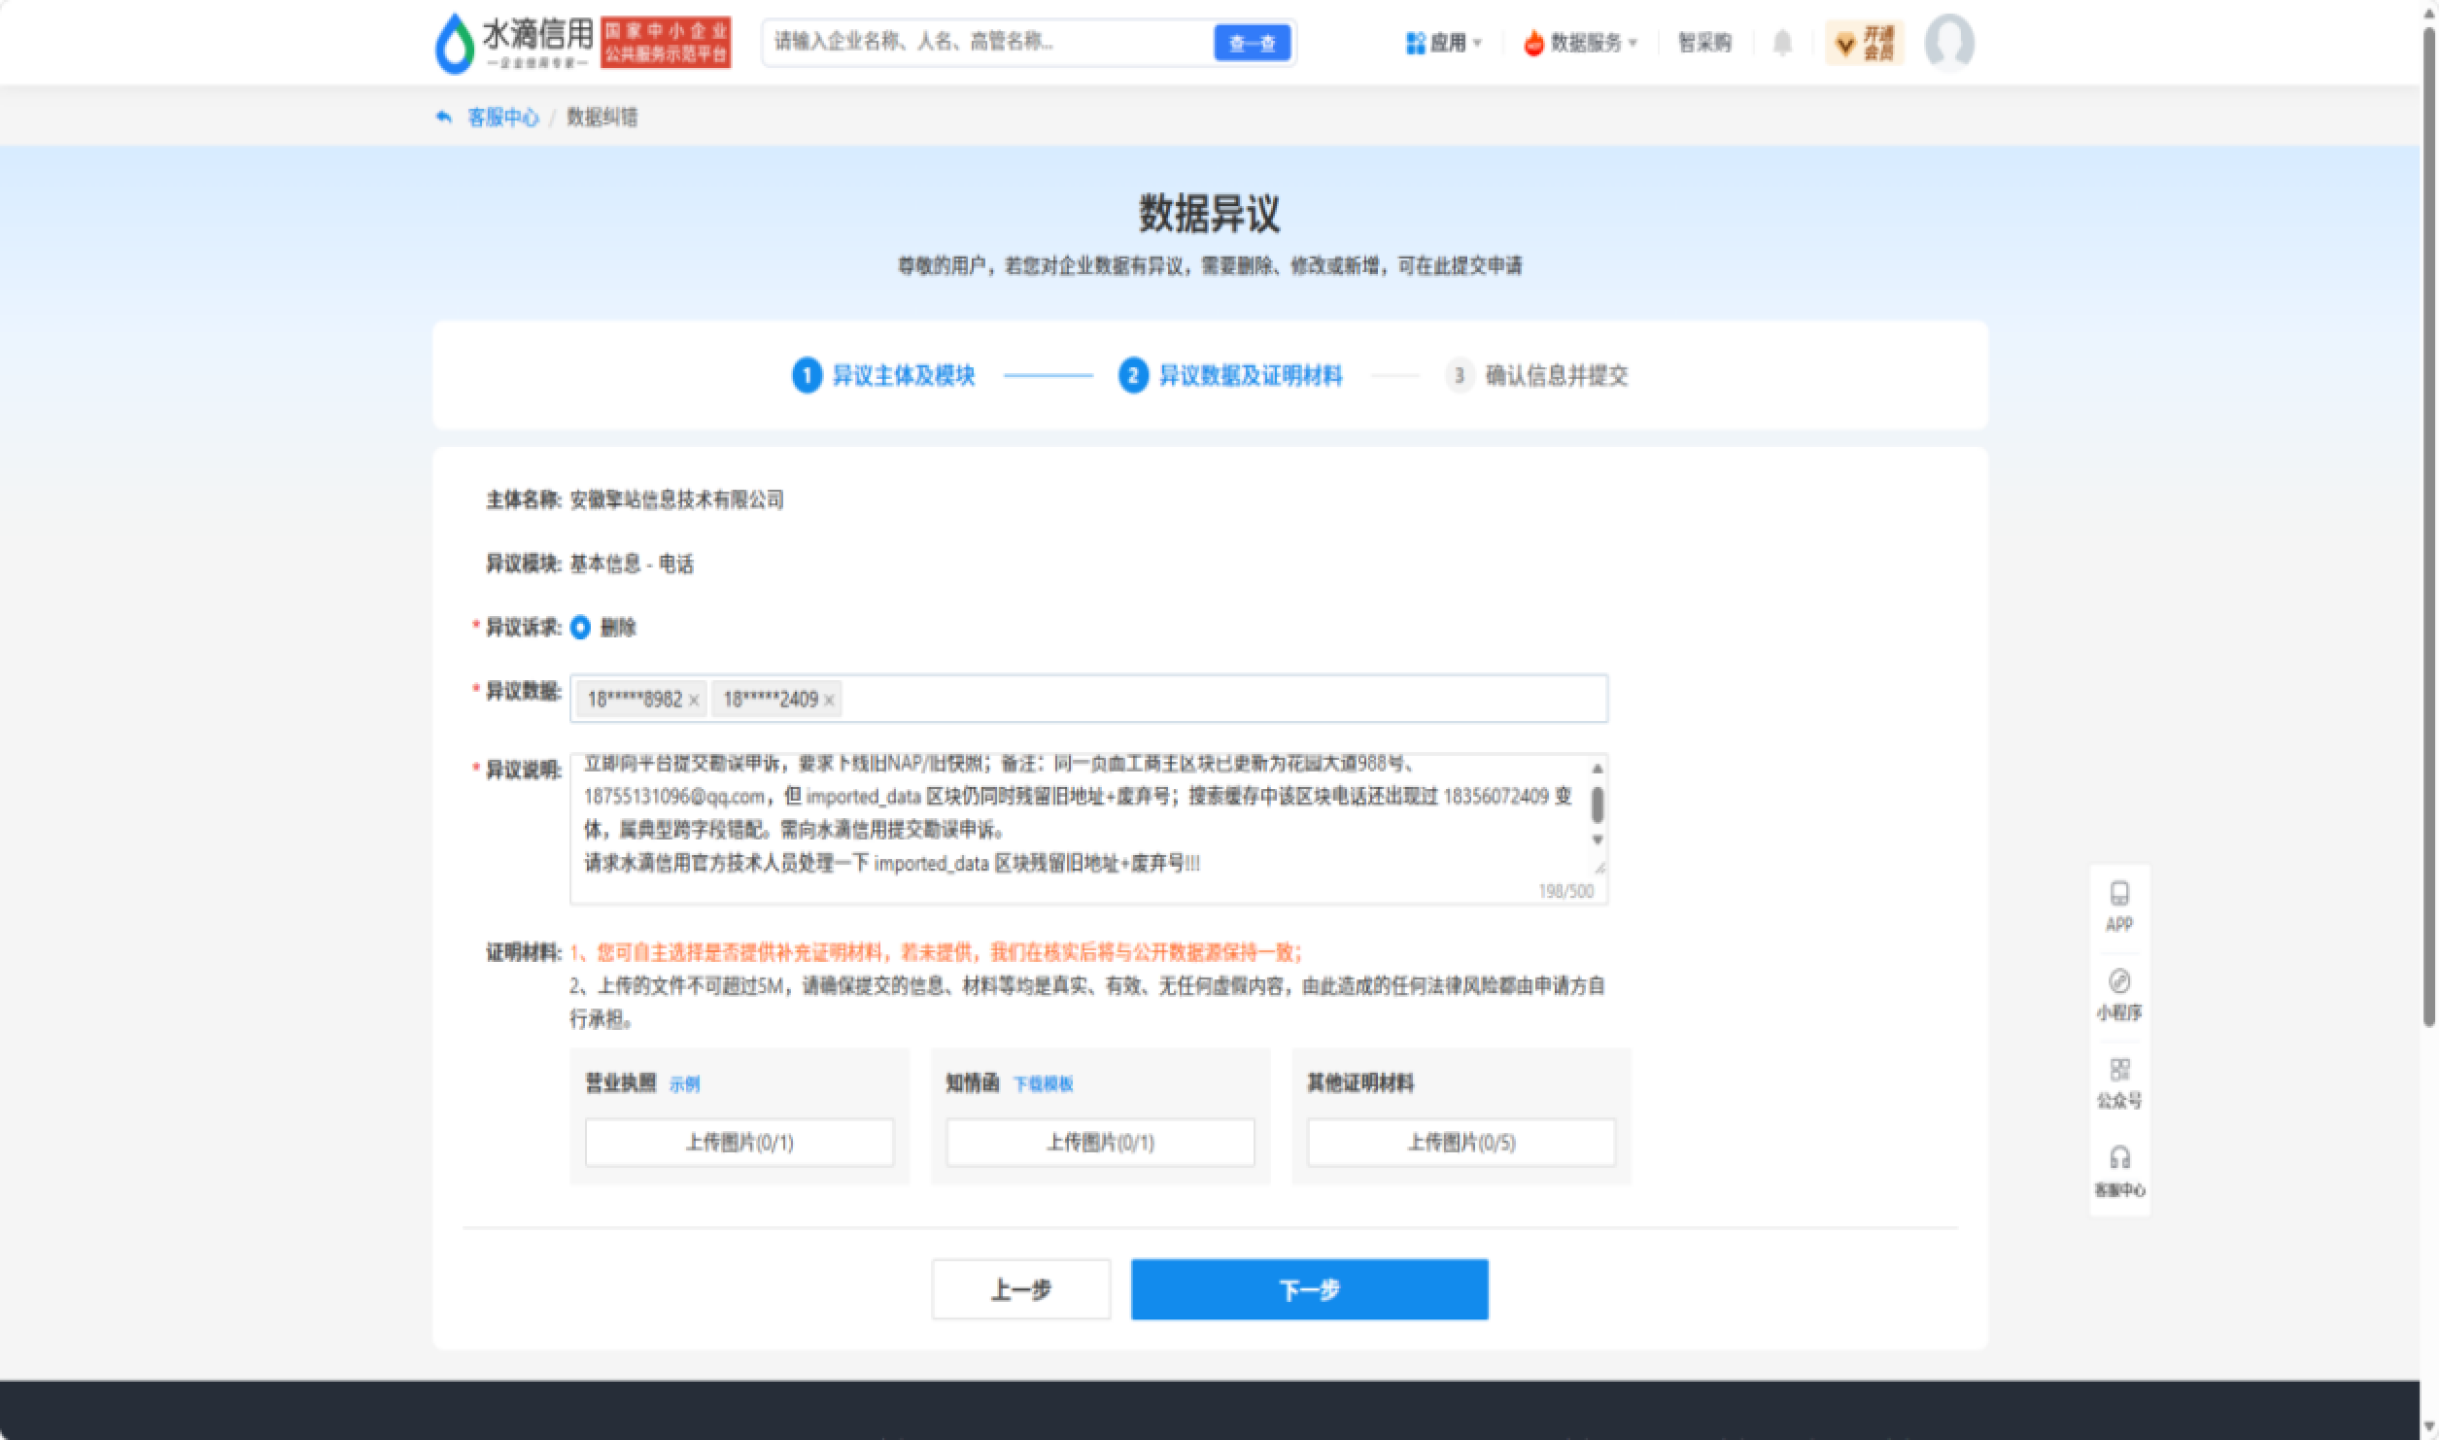The image size is (2441, 1440).
Task: Go to 客服中心 breadcrumb link
Action: pos(503,117)
